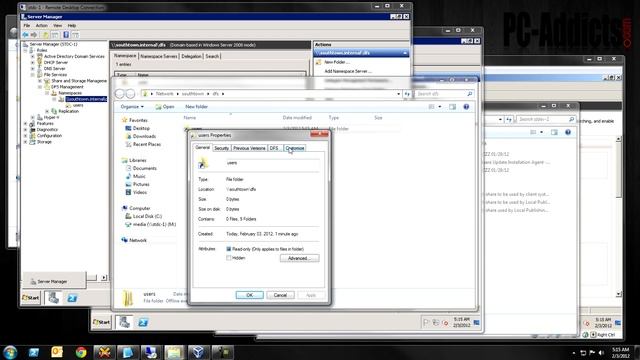Open Google Chrome from the taskbar
Screen dimensions: 640x360
pyautogui.click(x=81, y=352)
